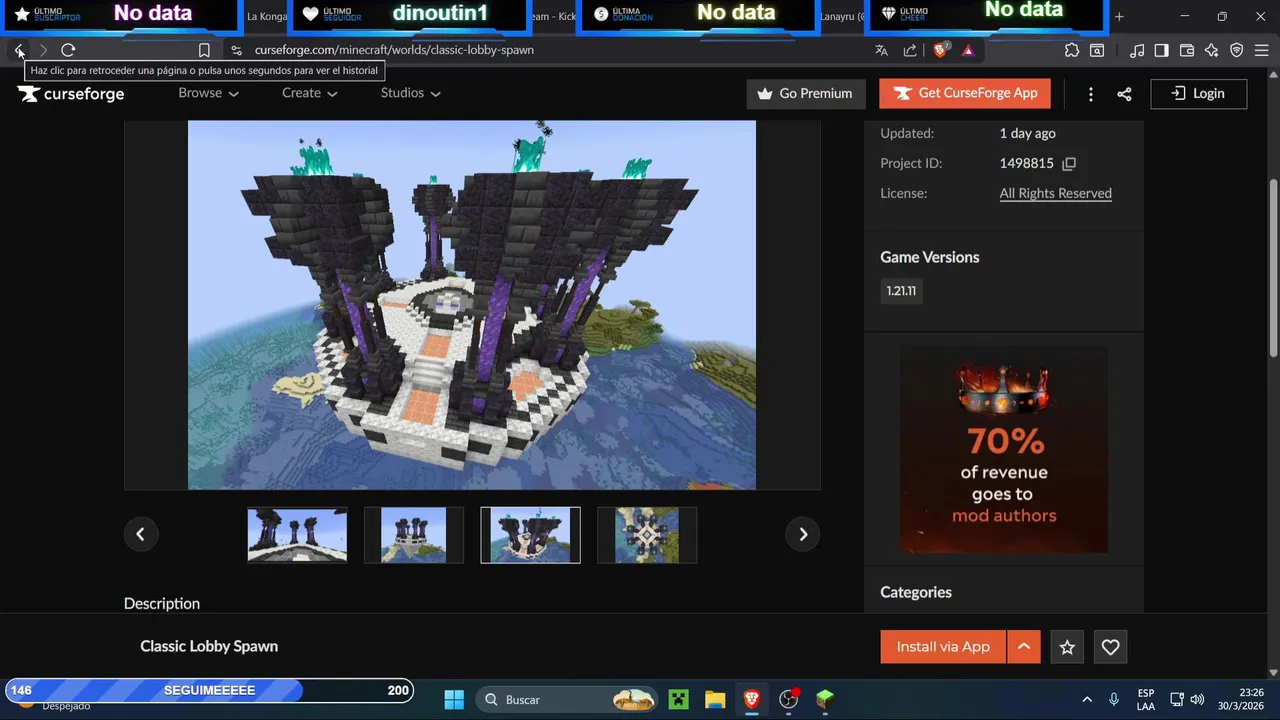Open the Windows Start menu

tap(453, 699)
